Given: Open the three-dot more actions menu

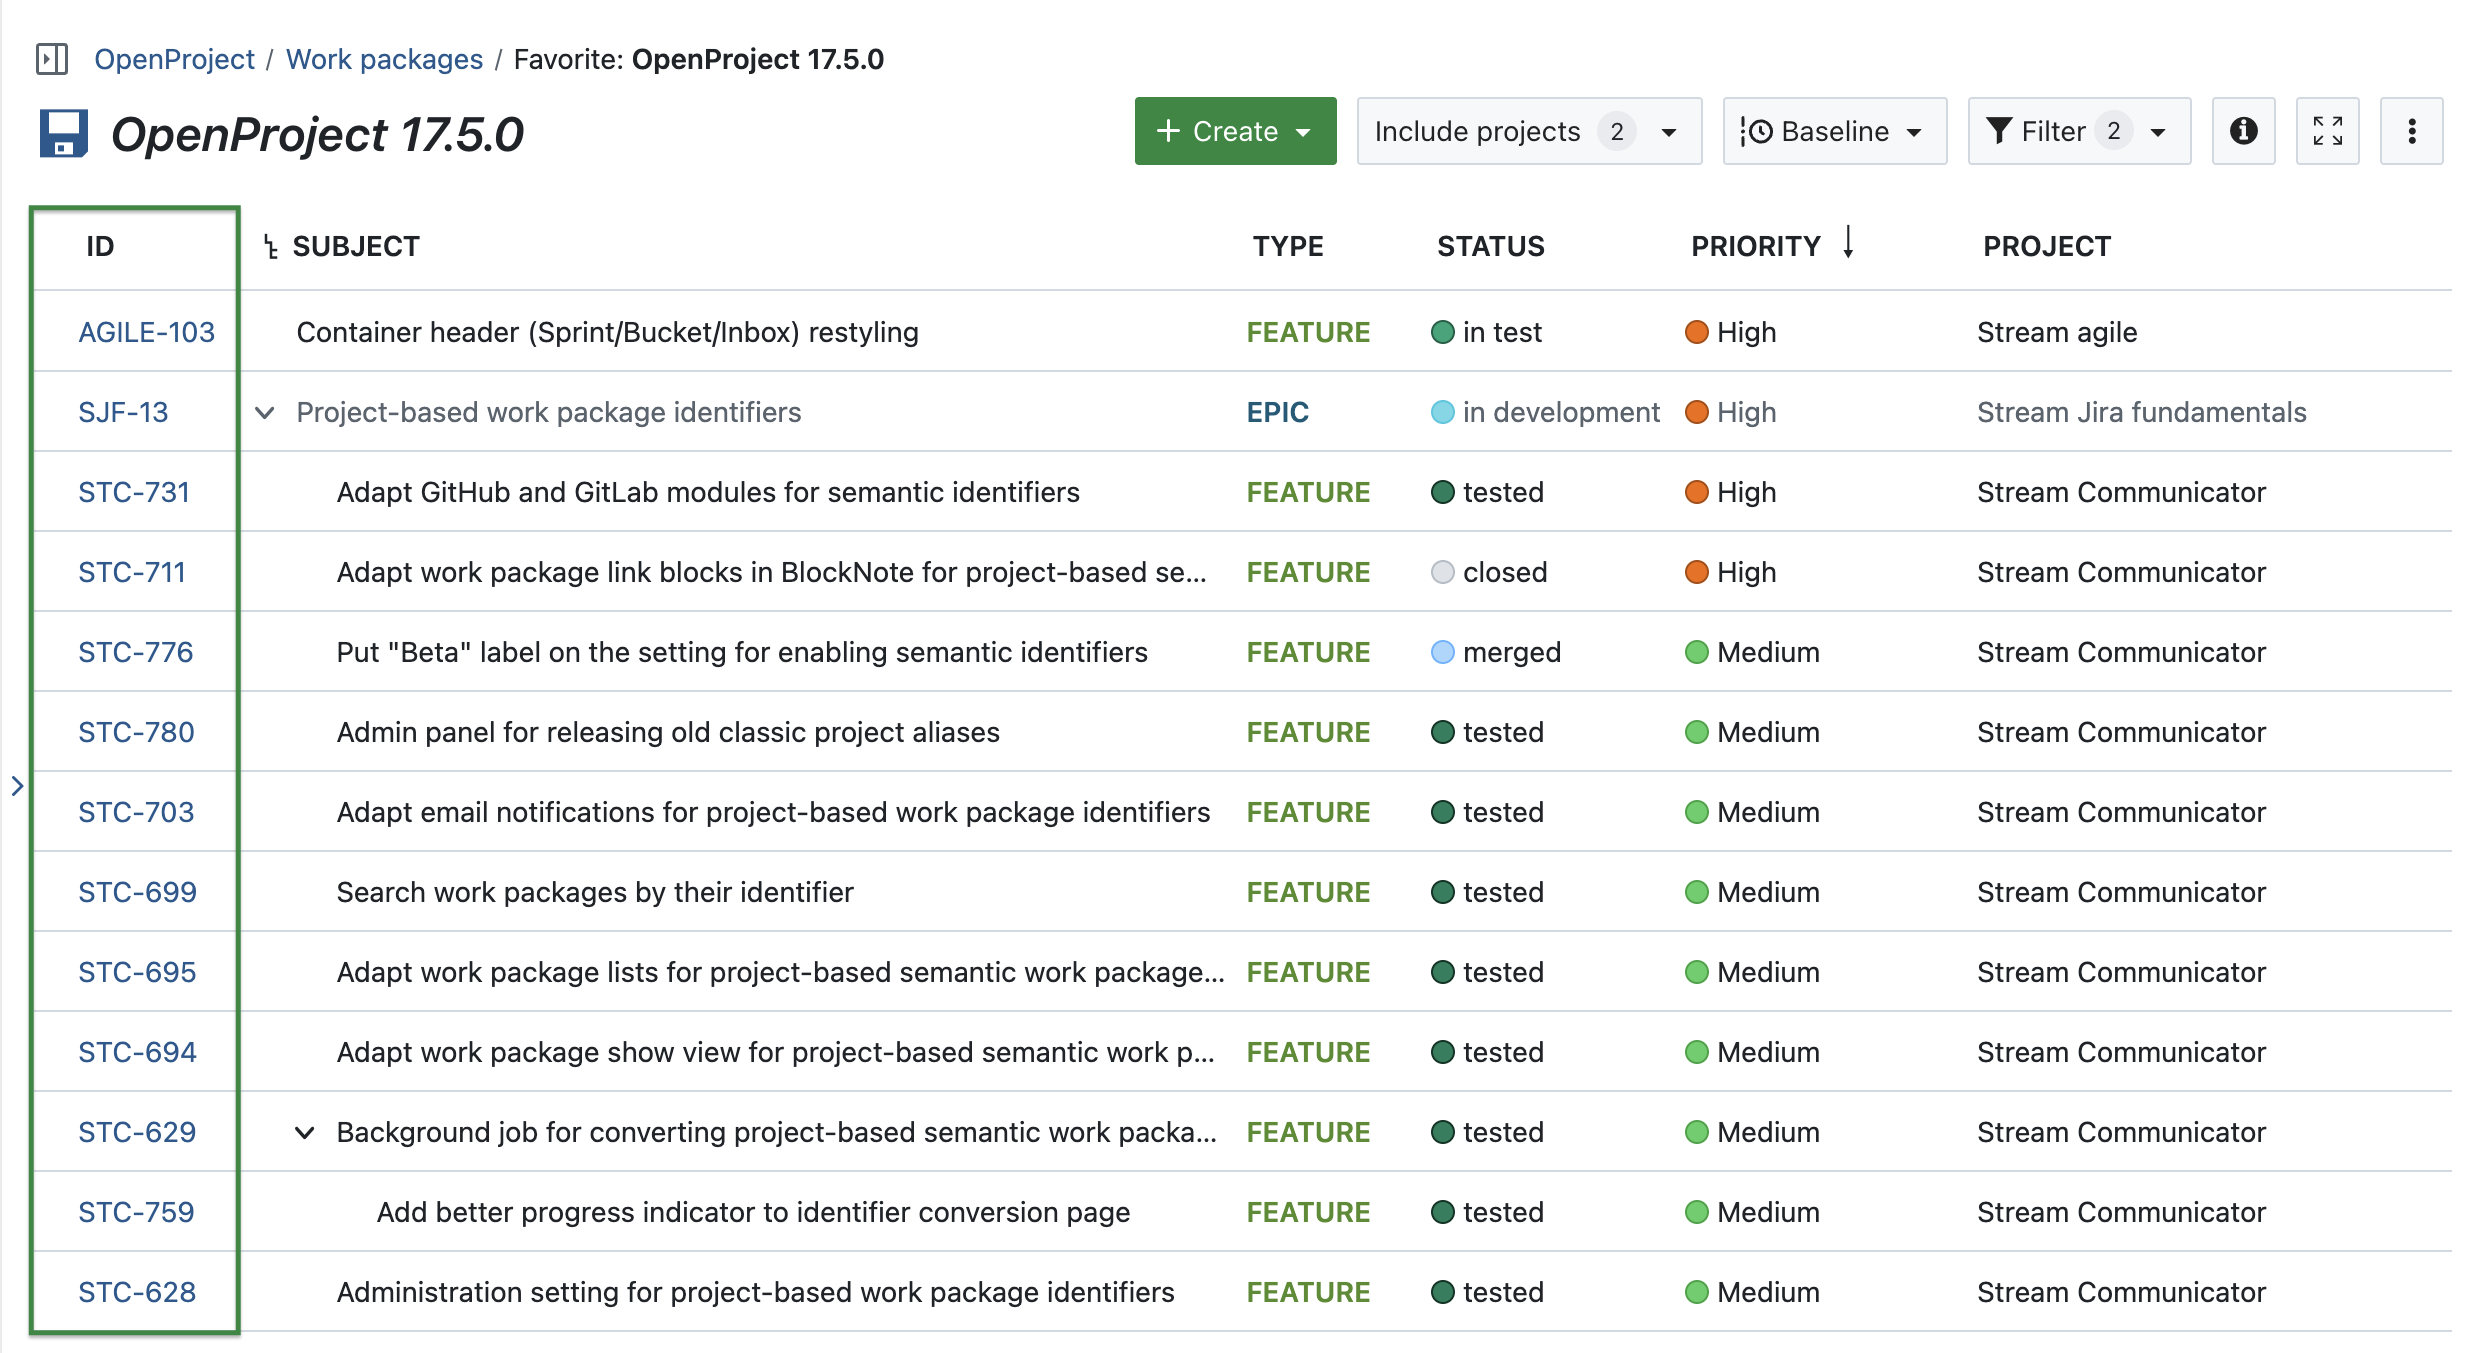Looking at the screenshot, I should (2411, 131).
